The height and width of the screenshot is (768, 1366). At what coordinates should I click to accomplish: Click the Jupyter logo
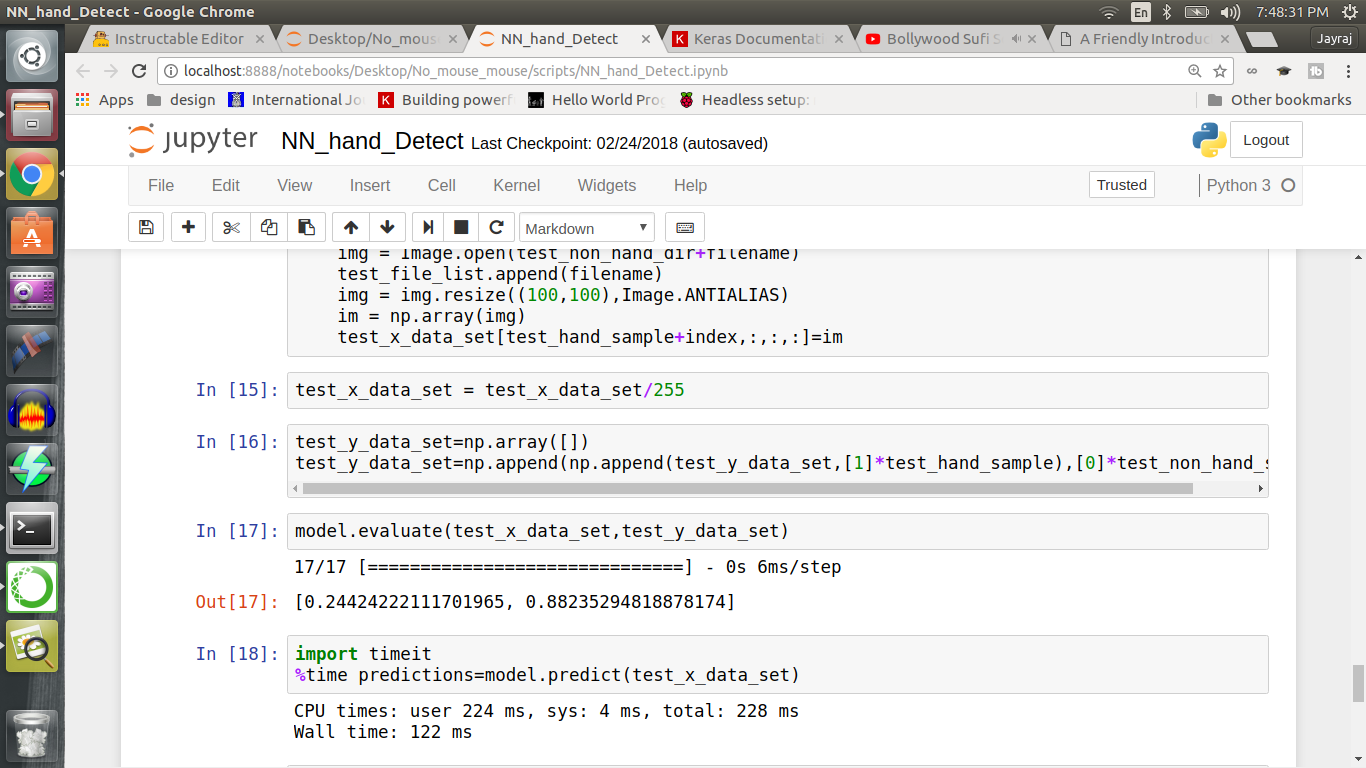(x=193, y=141)
